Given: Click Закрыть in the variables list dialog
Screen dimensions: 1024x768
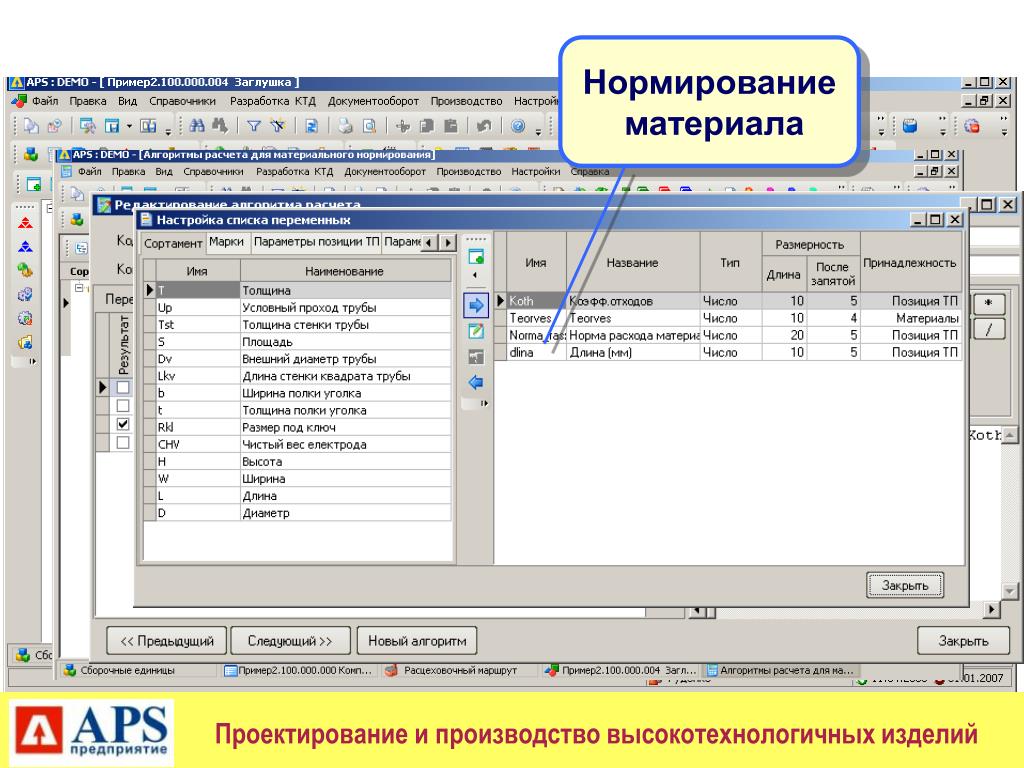Looking at the screenshot, I should click(x=904, y=585).
